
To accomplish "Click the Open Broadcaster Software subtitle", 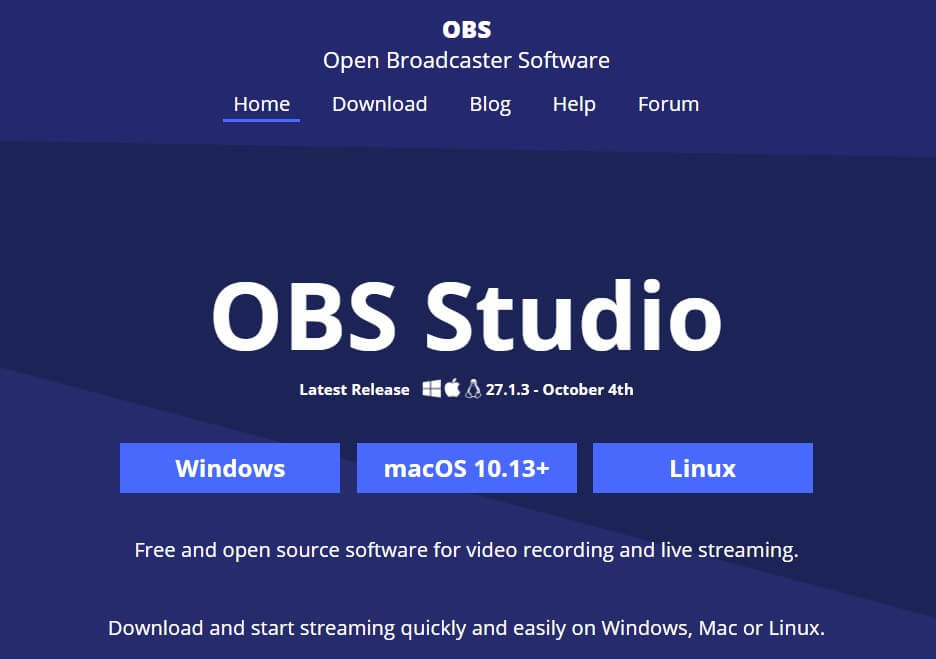I will point(466,61).
